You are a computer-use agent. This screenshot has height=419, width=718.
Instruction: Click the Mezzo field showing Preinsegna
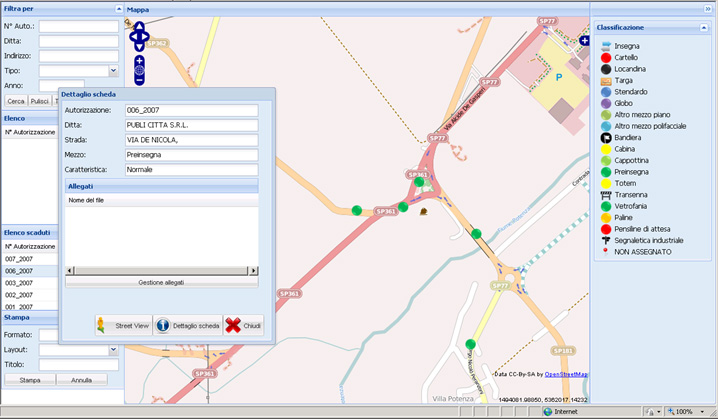click(x=192, y=155)
